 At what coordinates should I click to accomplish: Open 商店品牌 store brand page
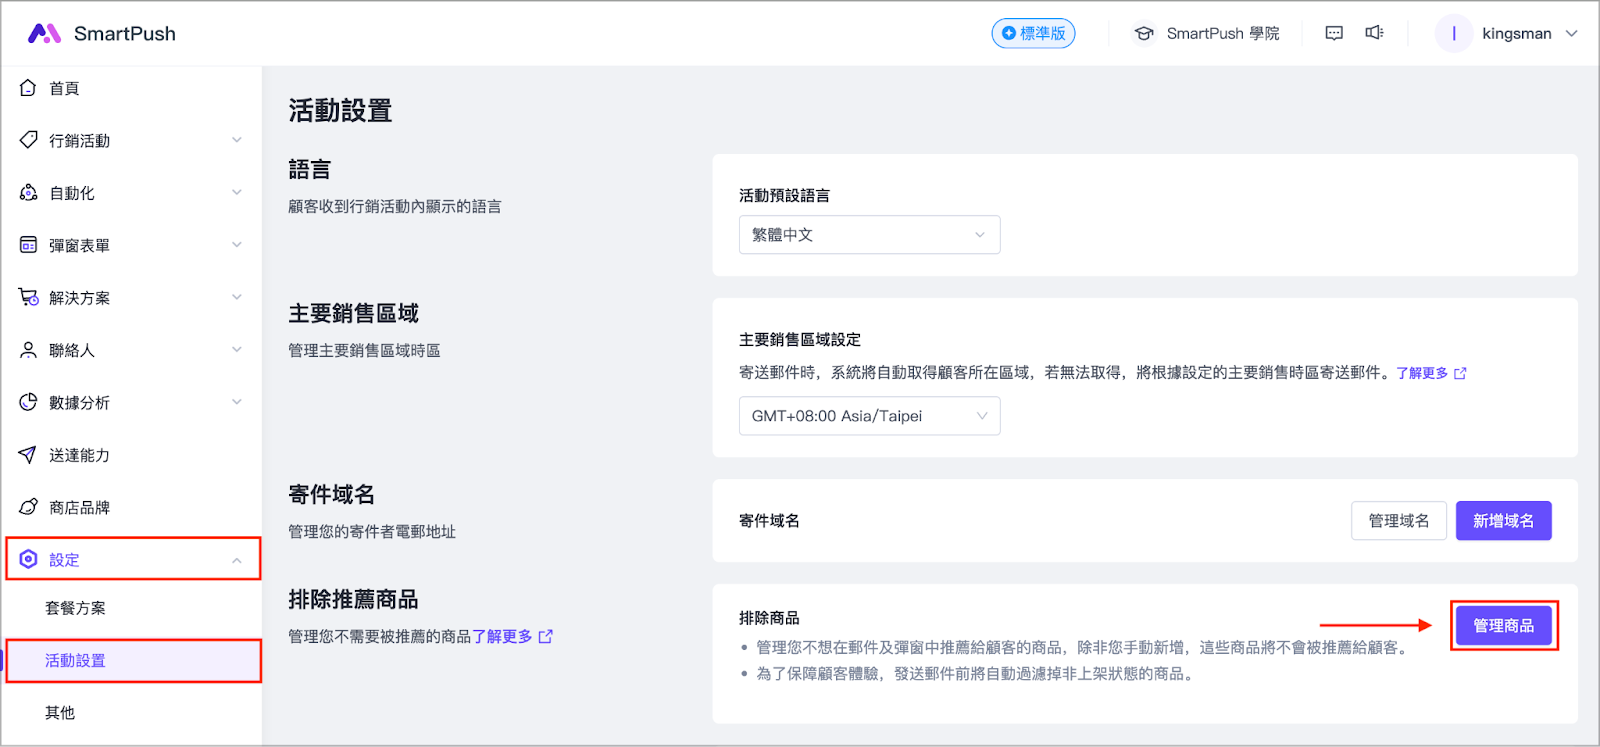pos(78,507)
